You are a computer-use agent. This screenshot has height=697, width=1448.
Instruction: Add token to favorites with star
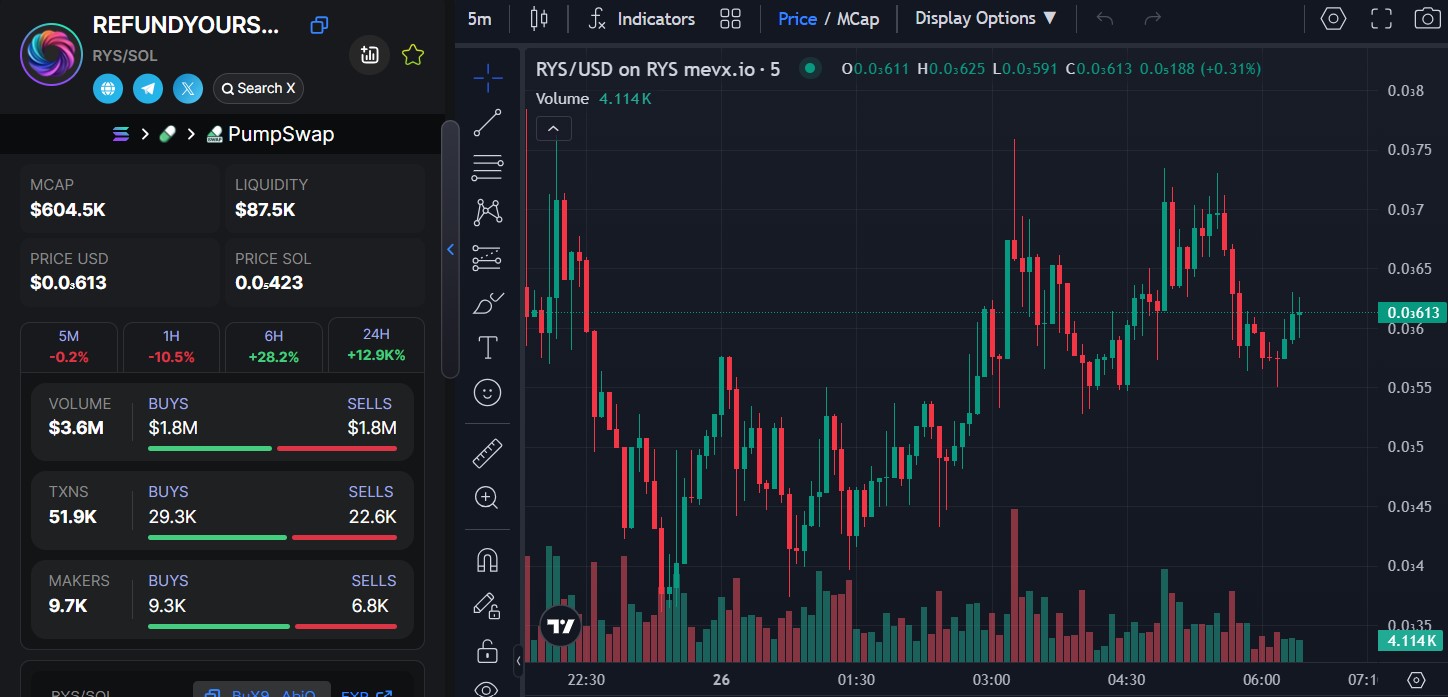point(412,56)
